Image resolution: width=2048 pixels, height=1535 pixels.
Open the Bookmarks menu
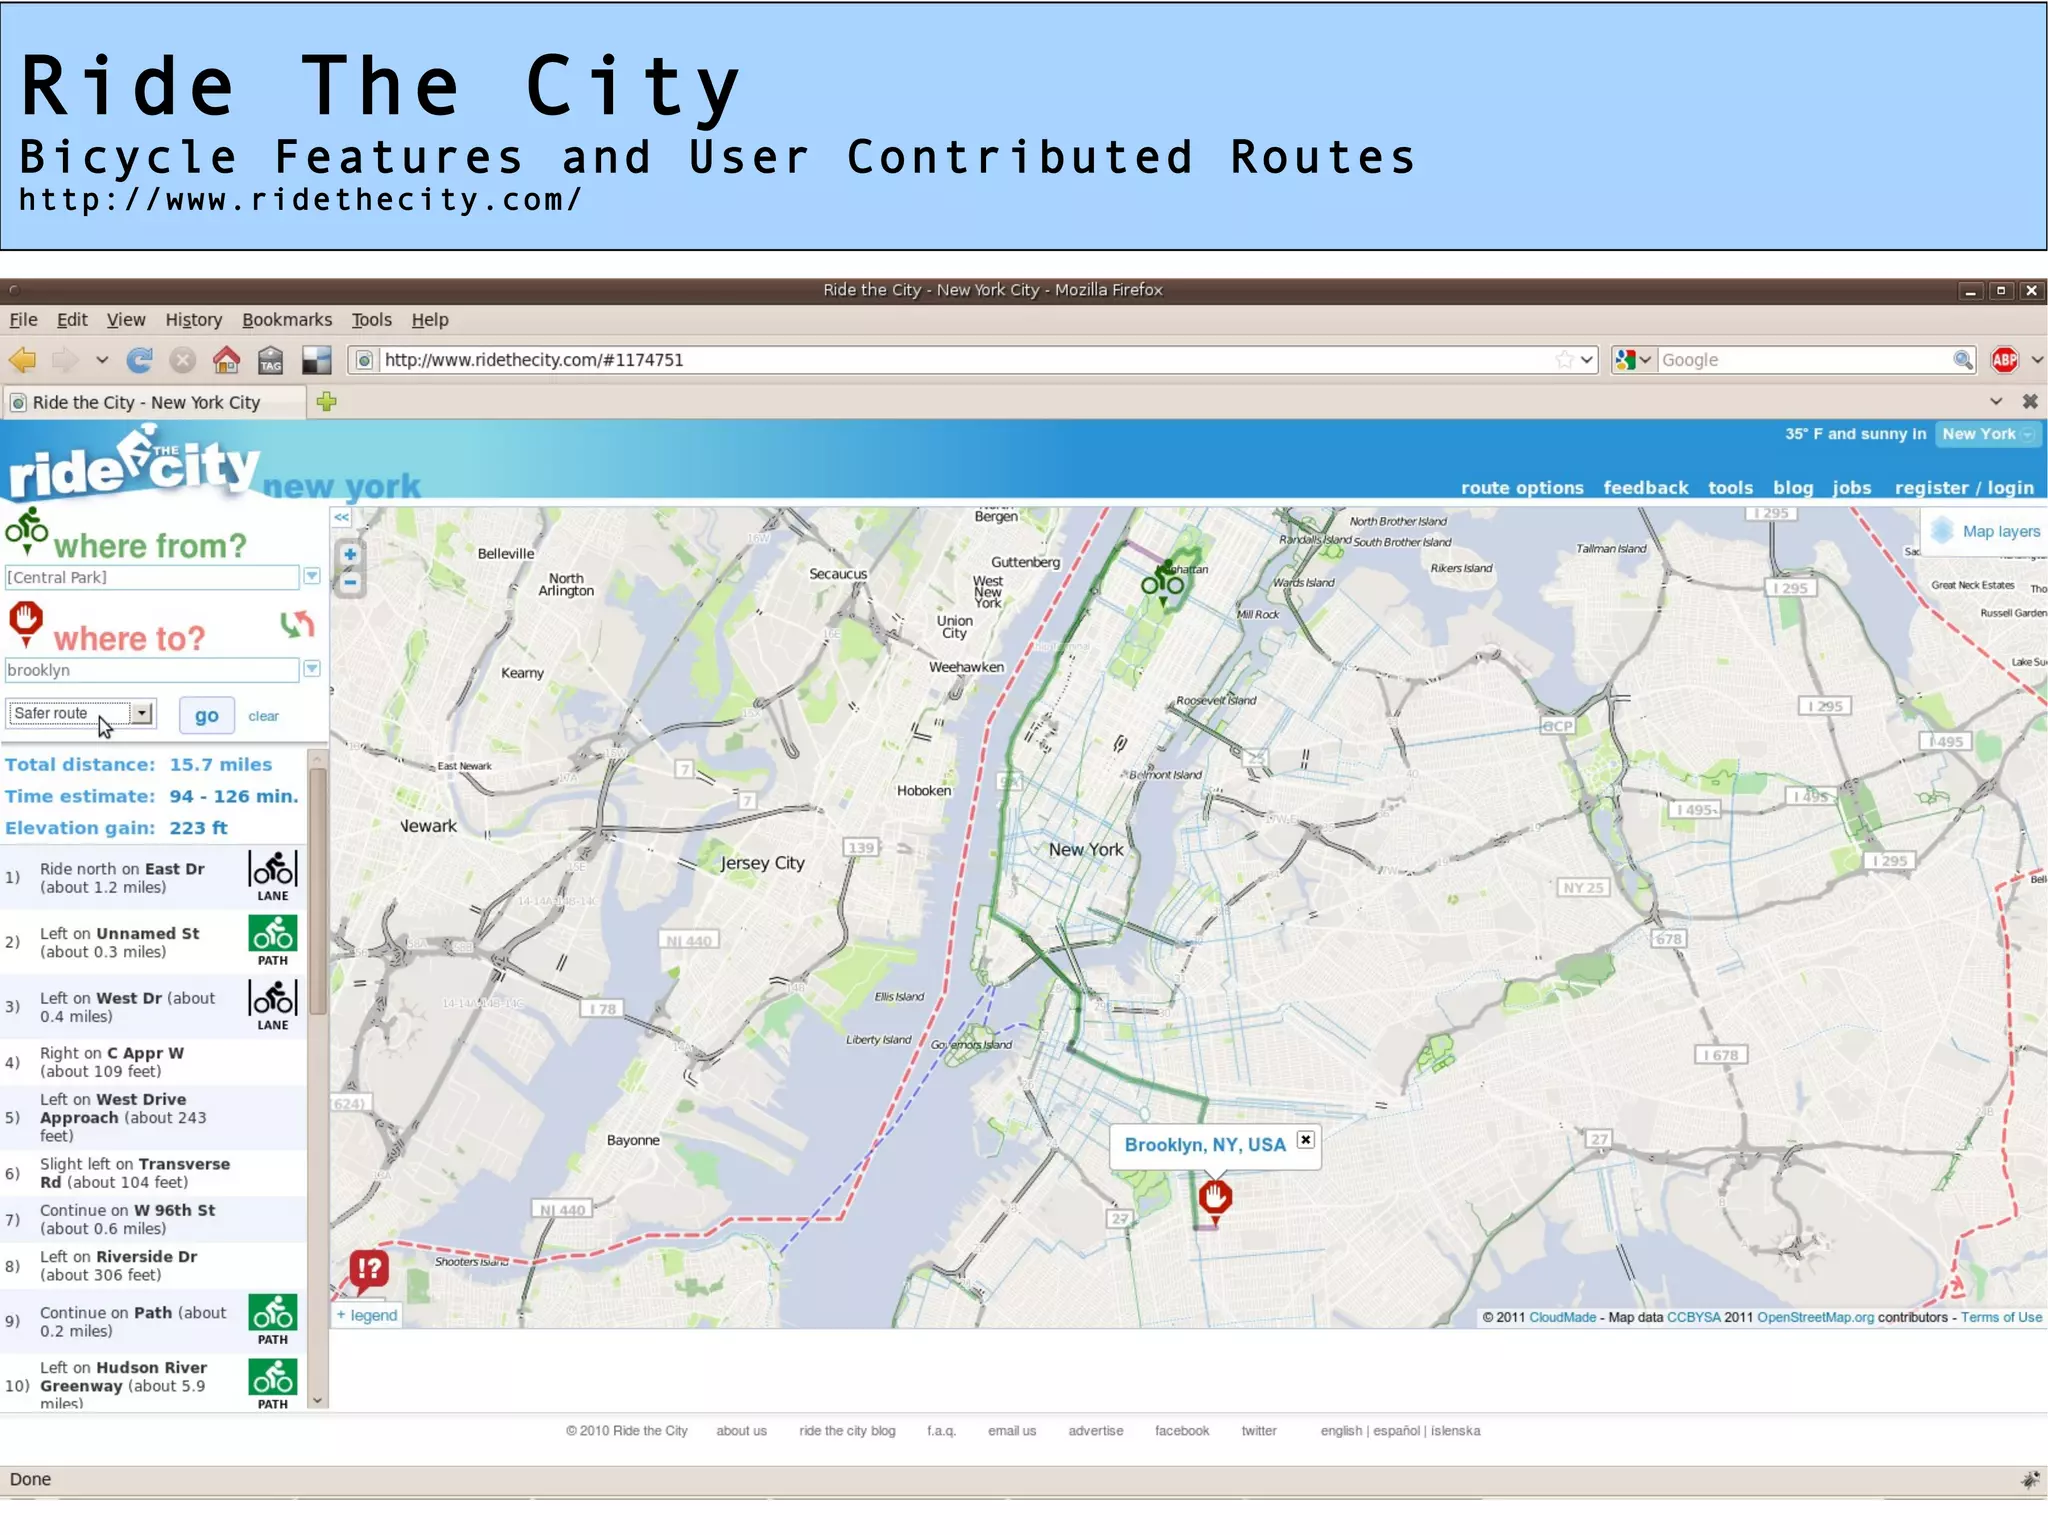tap(287, 320)
